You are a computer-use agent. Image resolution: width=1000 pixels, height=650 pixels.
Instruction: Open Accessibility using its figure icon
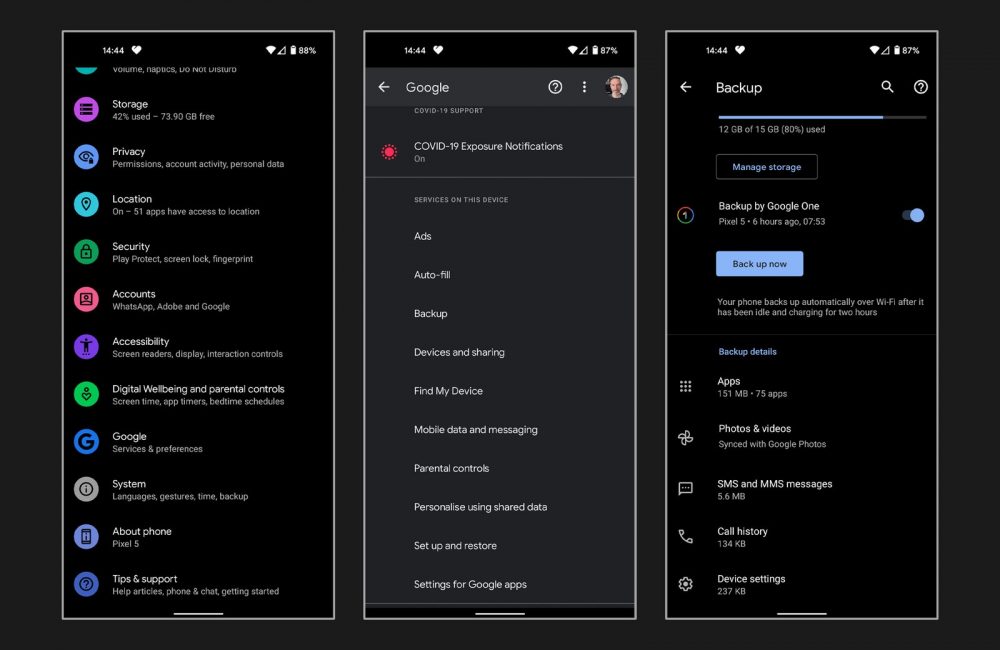coord(87,347)
